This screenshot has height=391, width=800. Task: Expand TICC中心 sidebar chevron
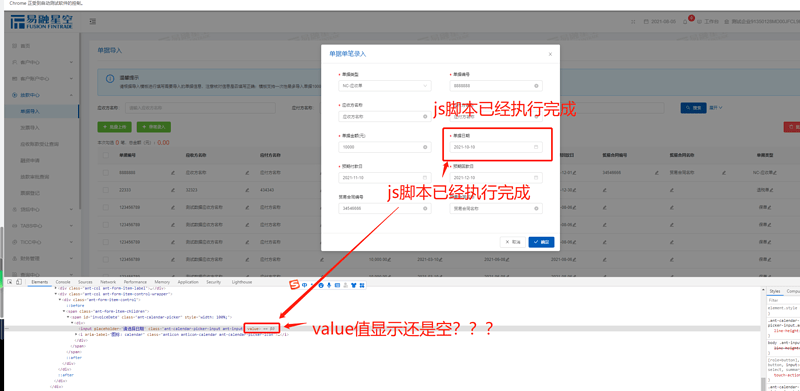(x=71, y=242)
